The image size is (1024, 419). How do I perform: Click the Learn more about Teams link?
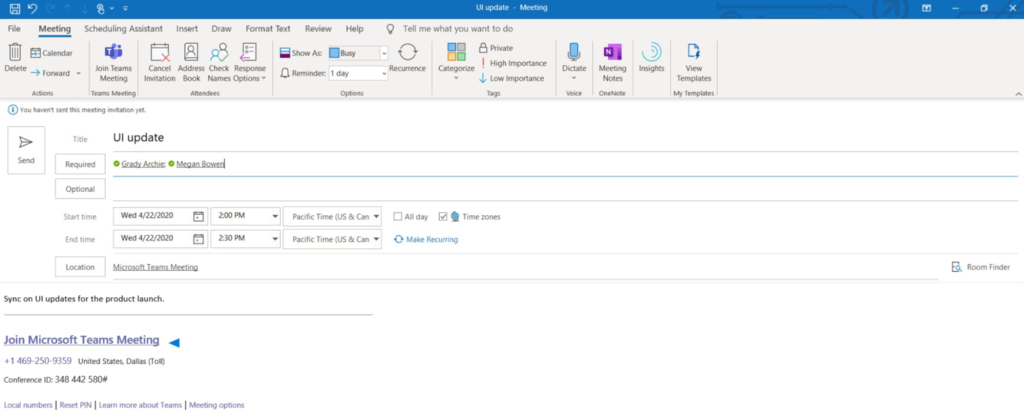click(140, 405)
